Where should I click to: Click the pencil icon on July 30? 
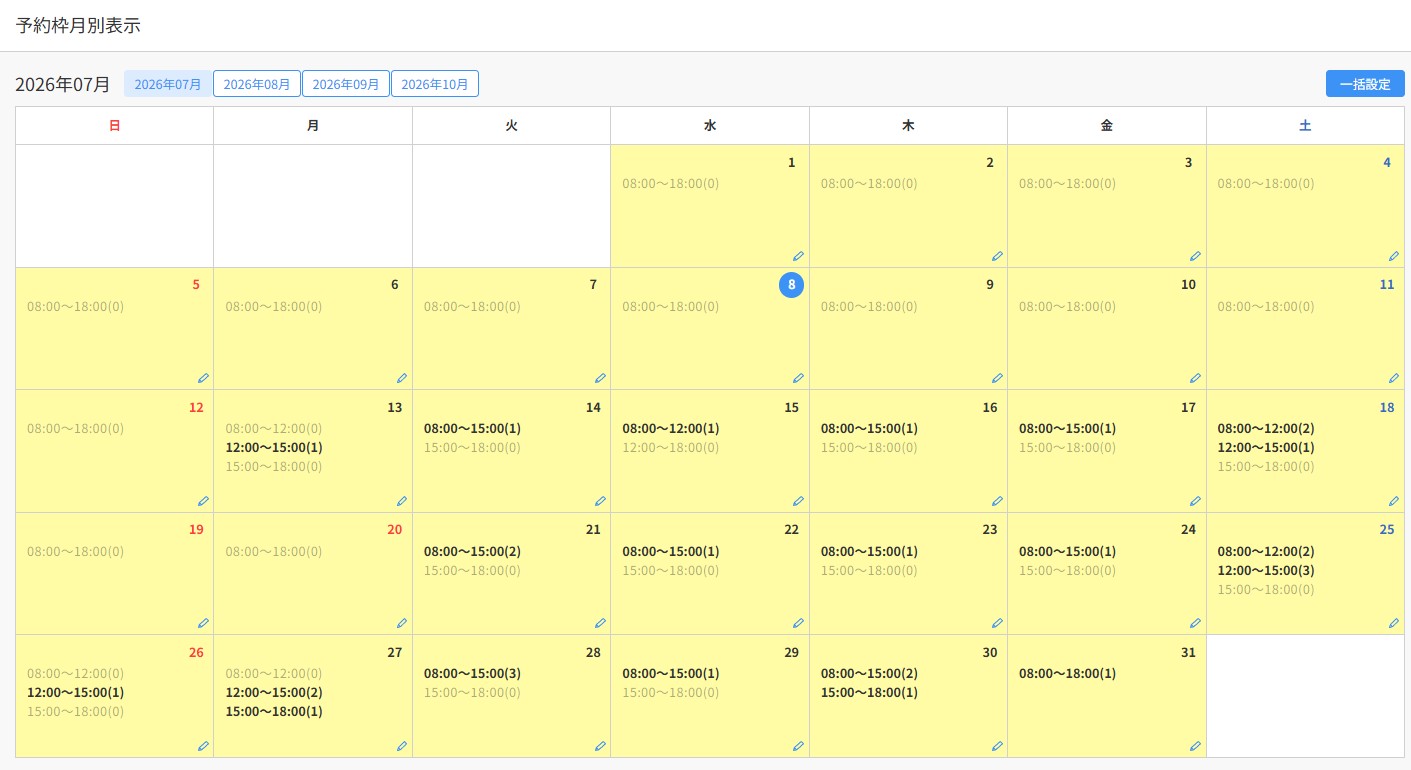tap(997, 746)
